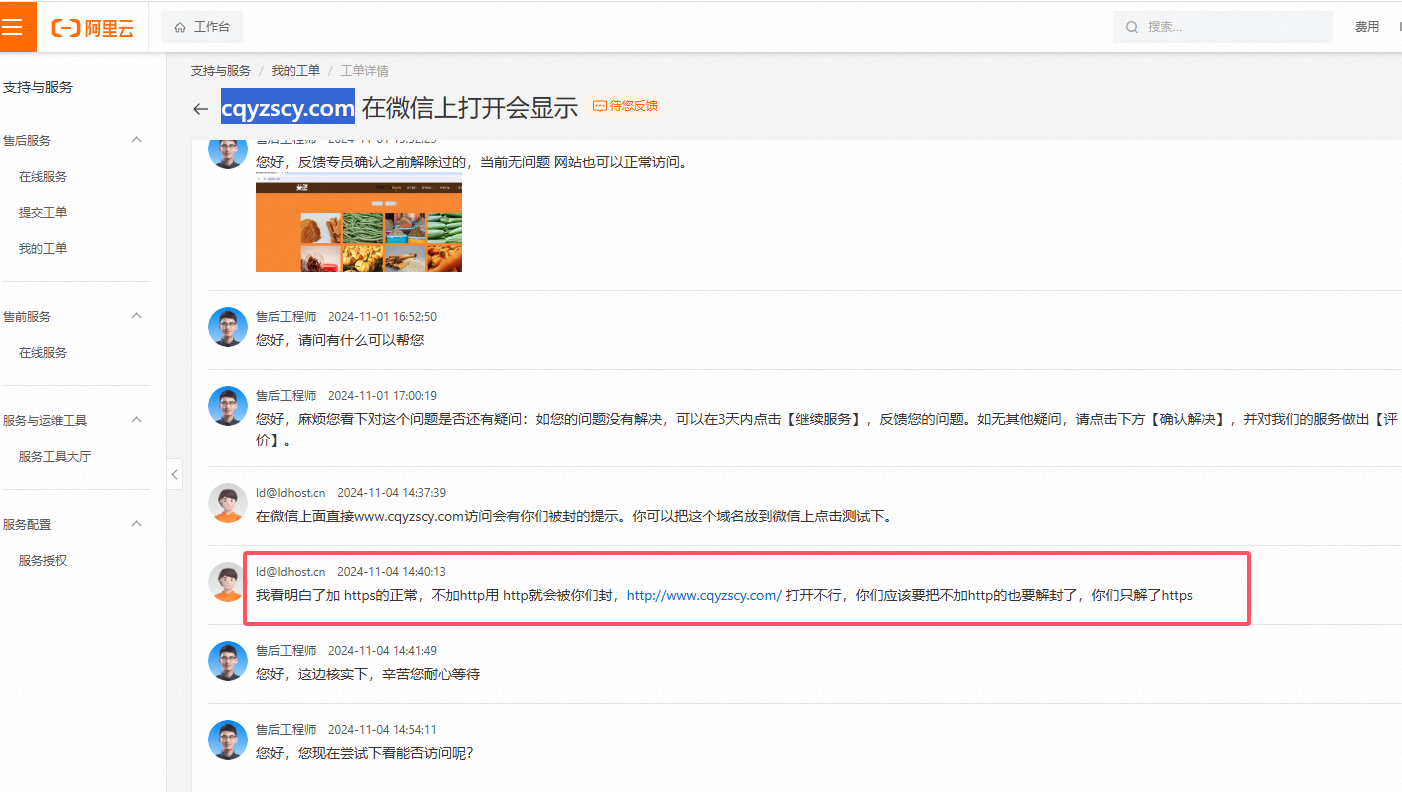1402x792 pixels.
Task: Open 我的工单 in the sidebar
Action: click(43, 249)
